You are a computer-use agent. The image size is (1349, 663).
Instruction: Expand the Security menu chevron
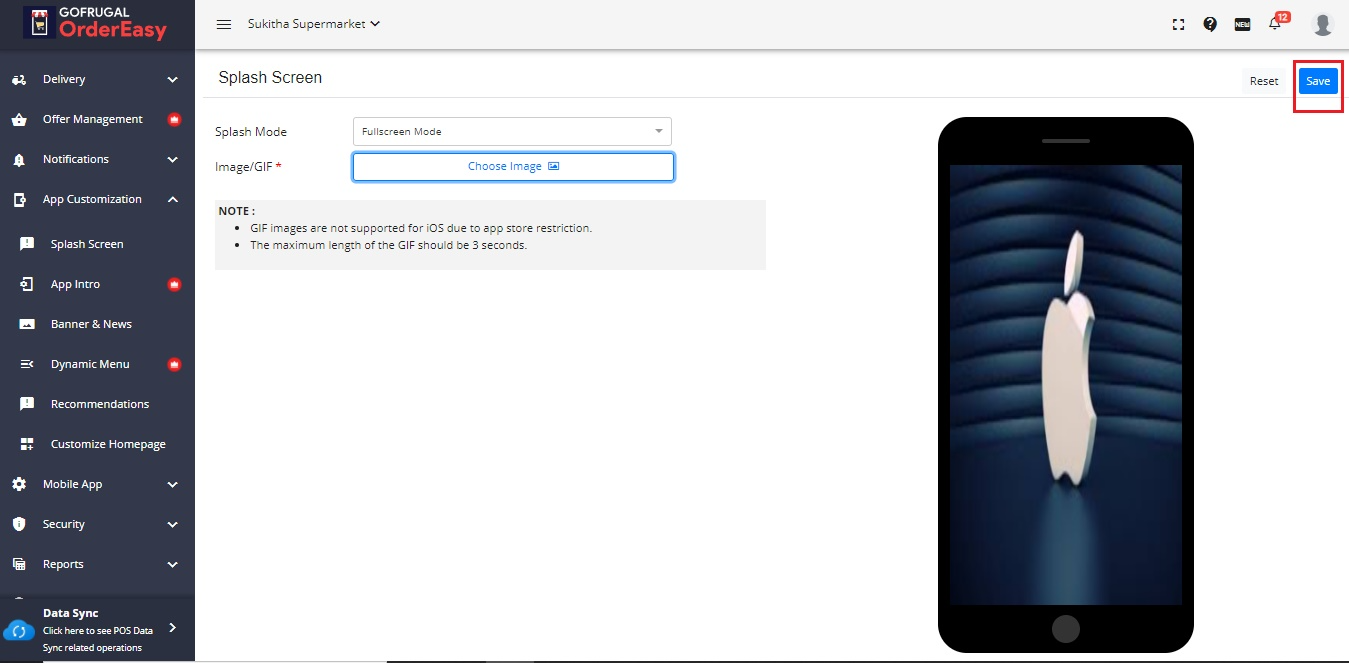coord(173,525)
